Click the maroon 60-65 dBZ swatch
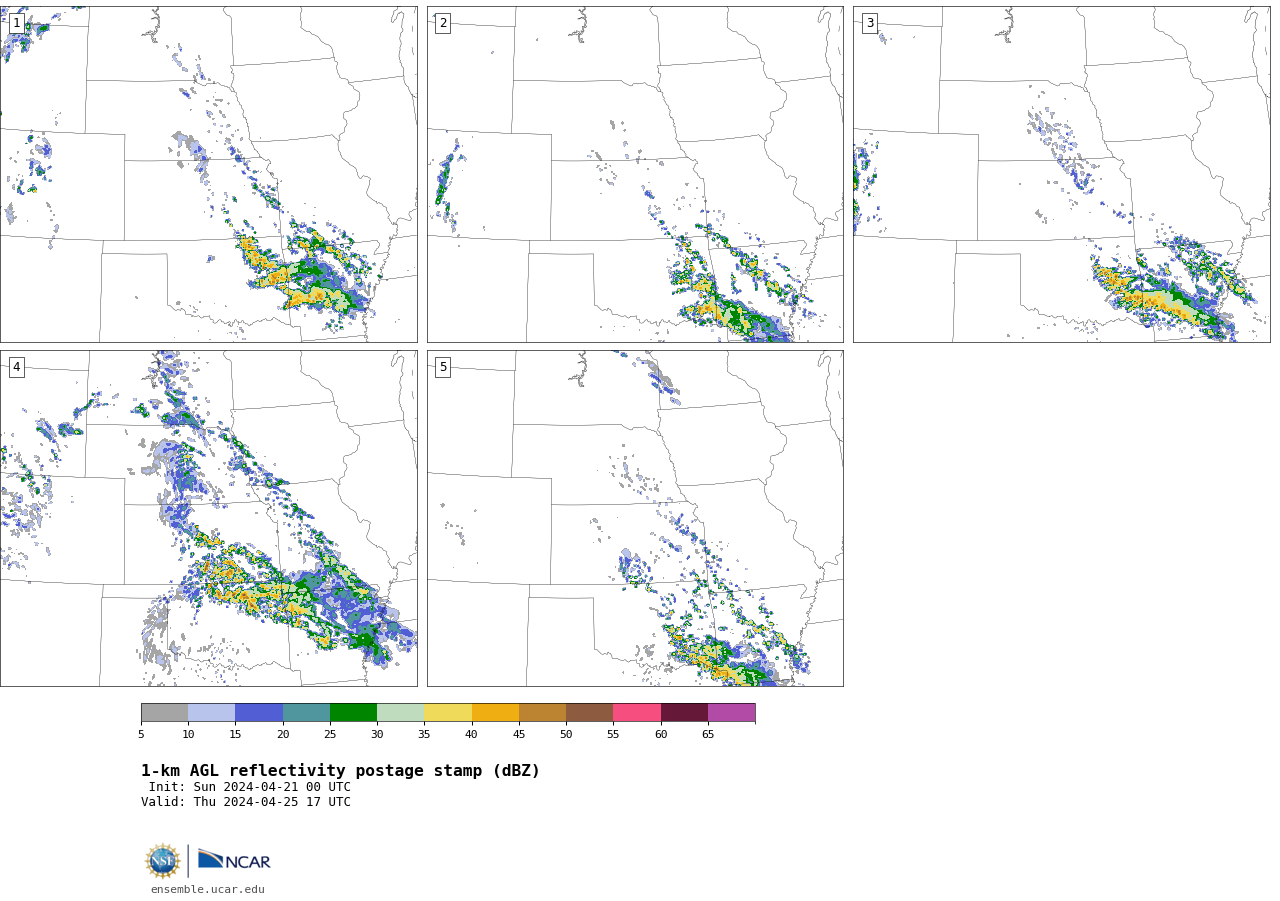1280x901 pixels. [684, 713]
